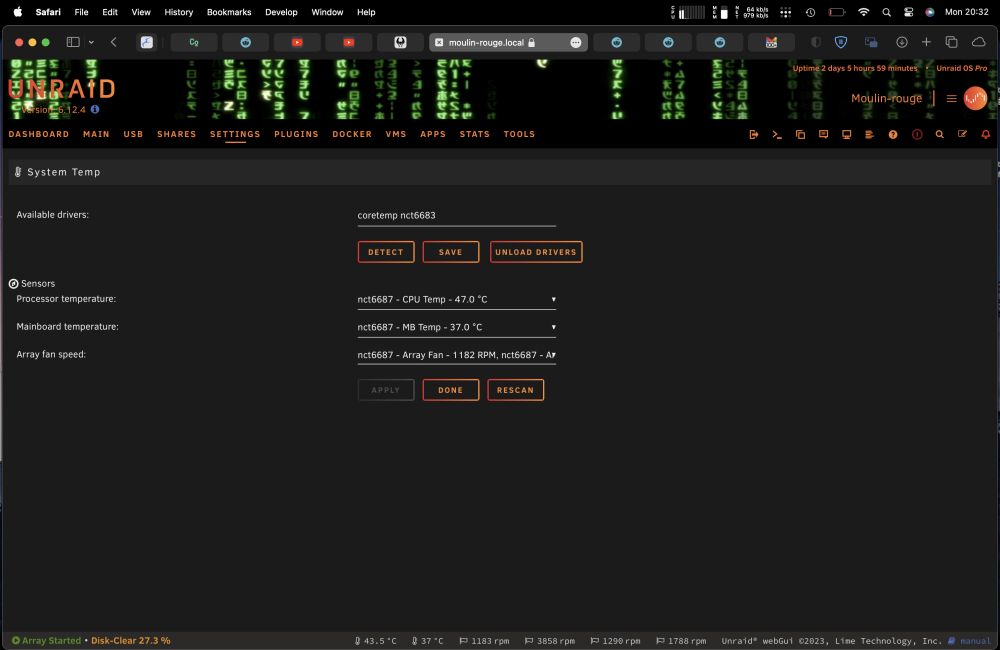Click the Available drivers input field
The width and height of the screenshot is (1000, 650).
457,216
